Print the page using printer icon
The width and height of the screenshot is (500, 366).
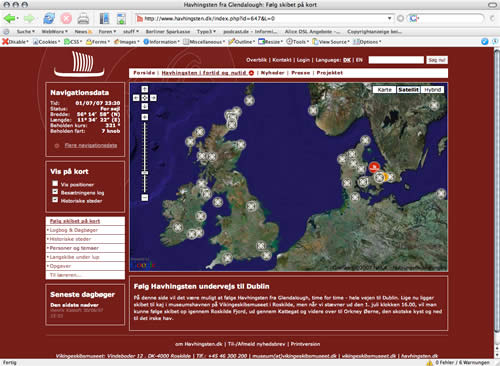pos(83,18)
